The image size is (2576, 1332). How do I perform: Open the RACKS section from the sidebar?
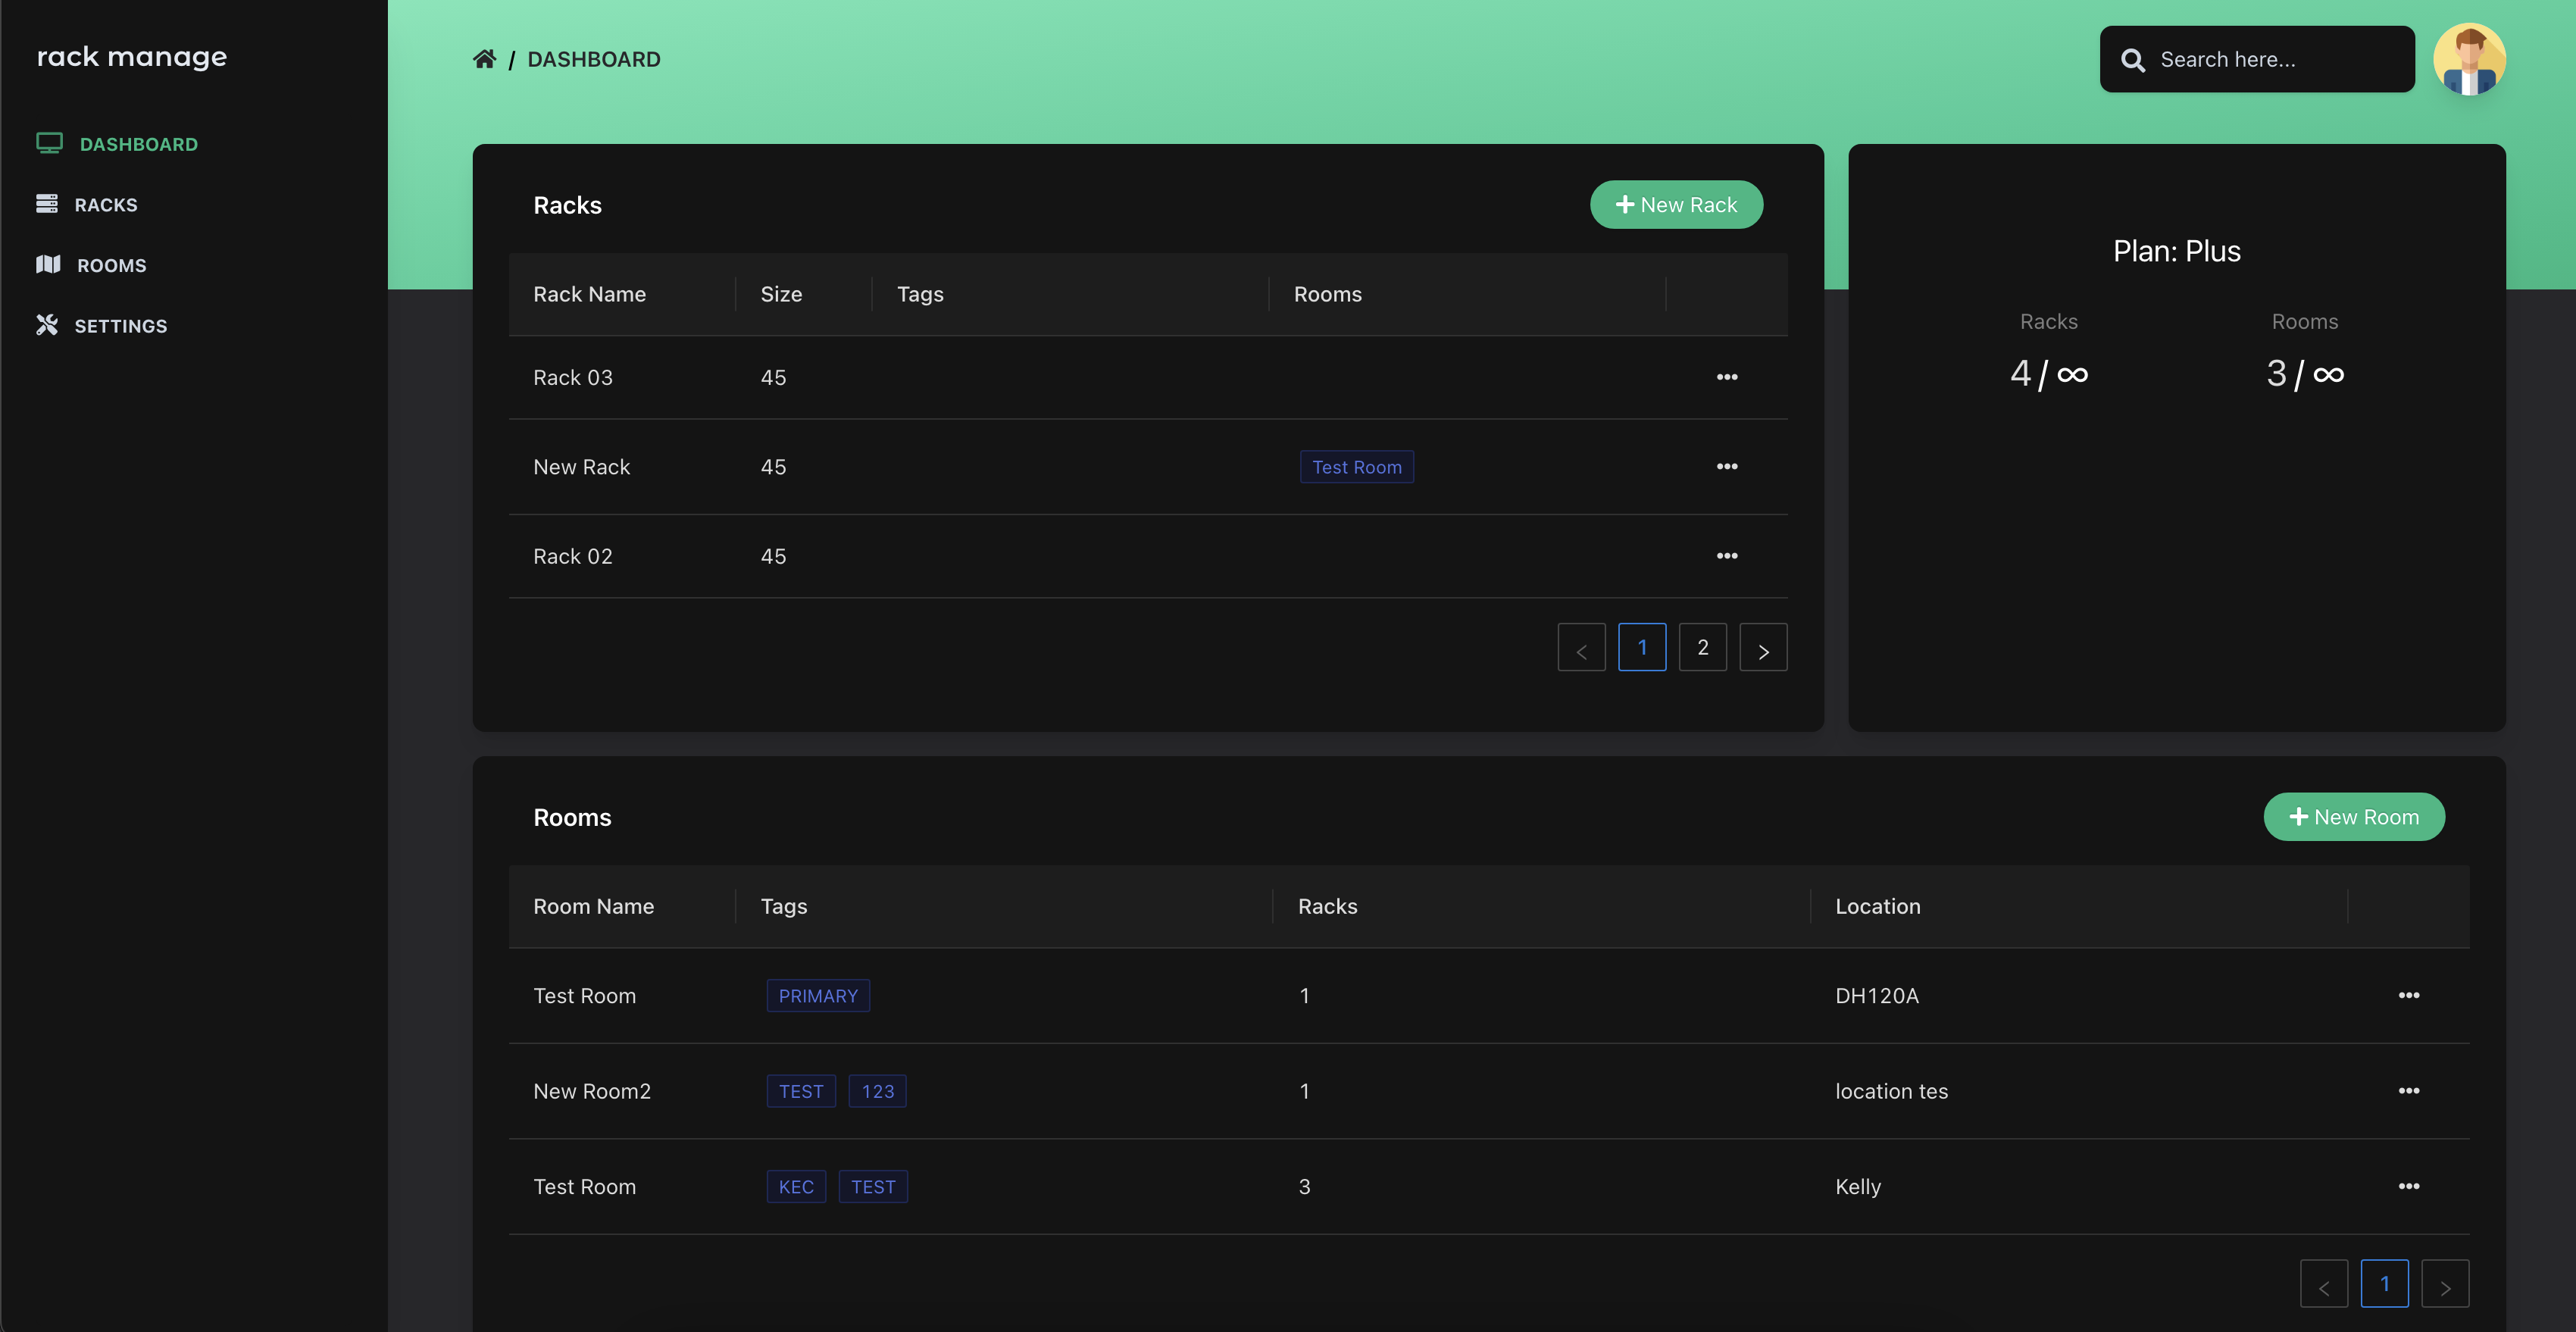click(x=106, y=203)
